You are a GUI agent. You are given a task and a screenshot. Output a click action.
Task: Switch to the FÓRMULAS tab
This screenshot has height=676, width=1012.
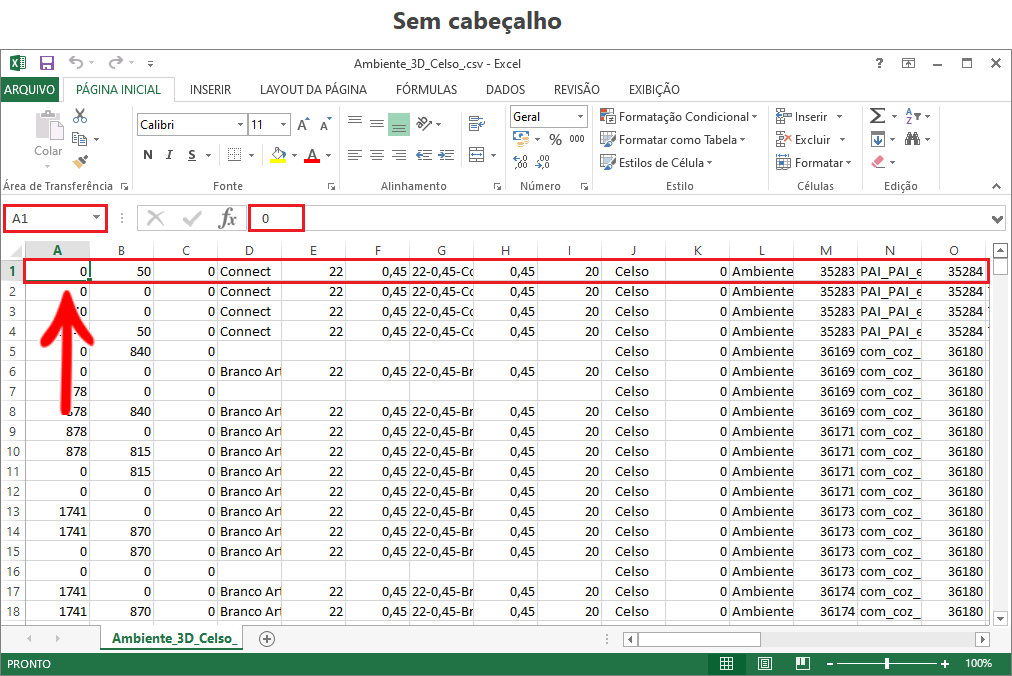coord(426,90)
